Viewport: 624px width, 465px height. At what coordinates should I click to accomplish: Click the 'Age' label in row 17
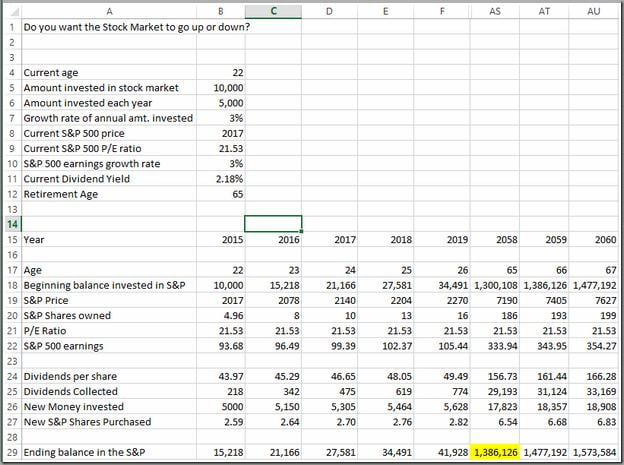32,270
